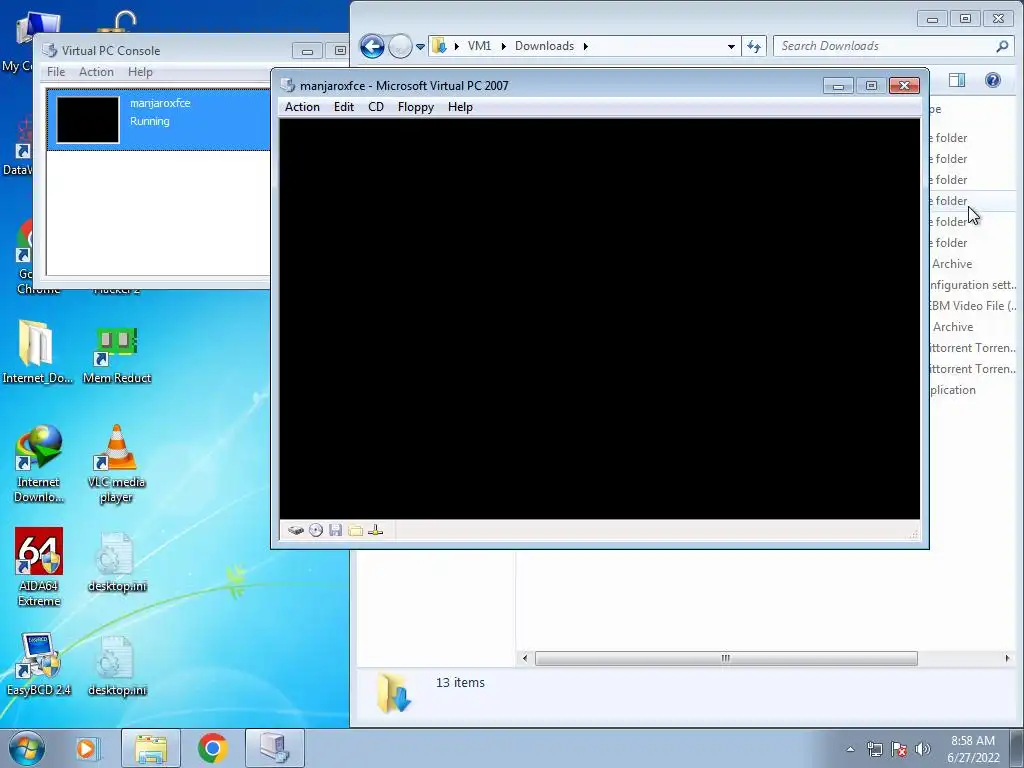Viewport: 1024px width, 768px height.
Task: Open Internet Download Manager desktop shortcut
Action: coord(39,464)
